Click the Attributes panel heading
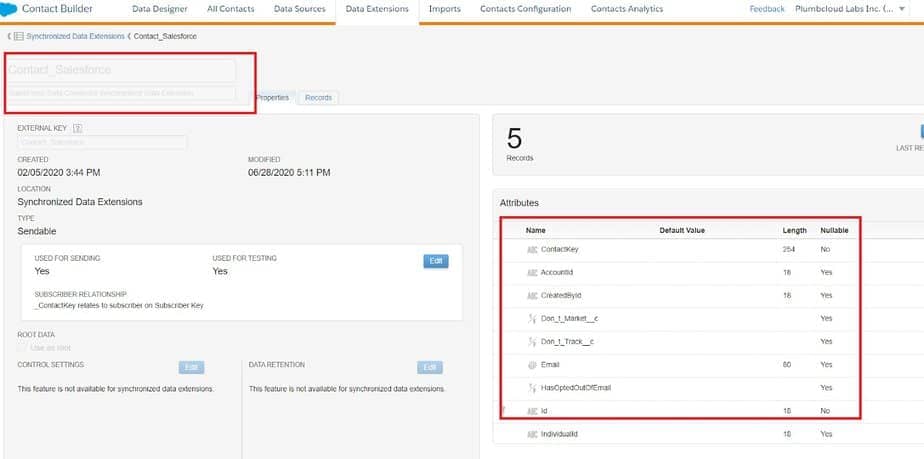This screenshot has width=924, height=459. coord(519,203)
